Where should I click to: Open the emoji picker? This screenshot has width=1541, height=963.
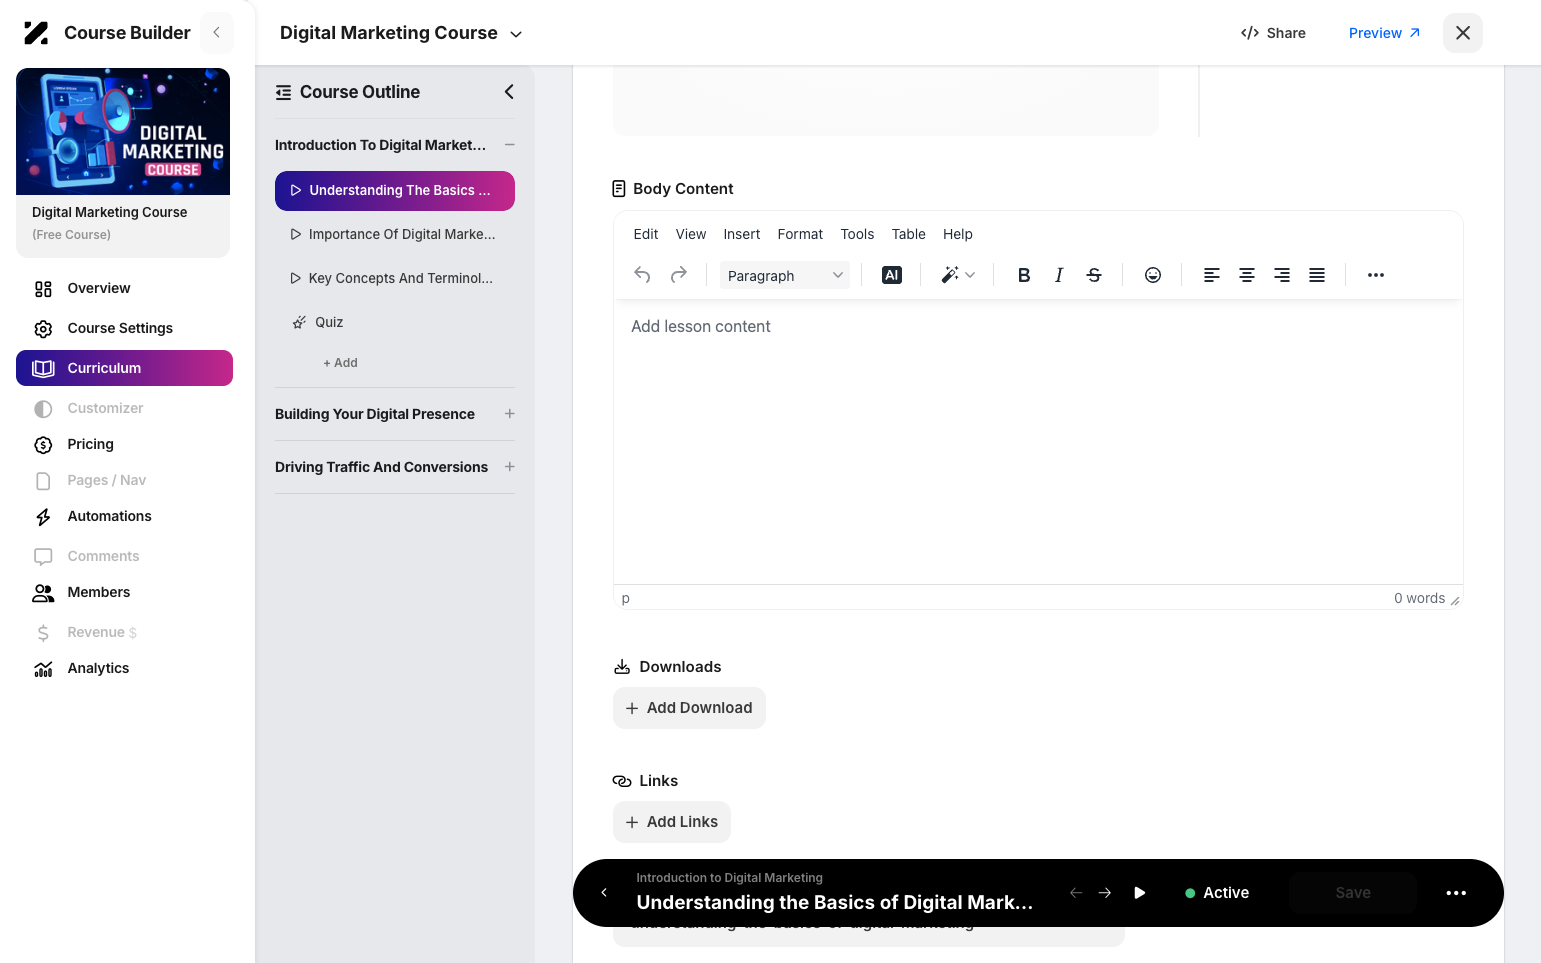click(1153, 275)
